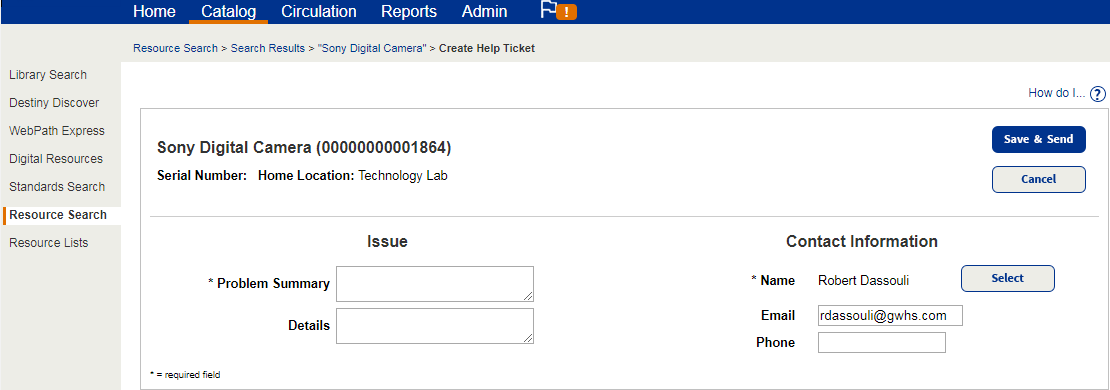Click the Problem Summary resize grip

(528, 297)
